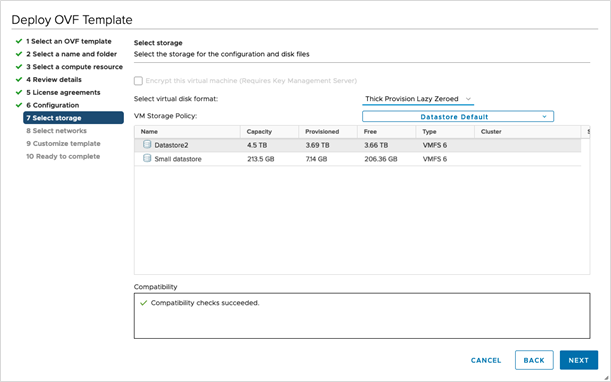Image resolution: width=611 pixels, height=382 pixels.
Task: Click VMFS 6 type in Small datastore row
Action: click(x=434, y=159)
